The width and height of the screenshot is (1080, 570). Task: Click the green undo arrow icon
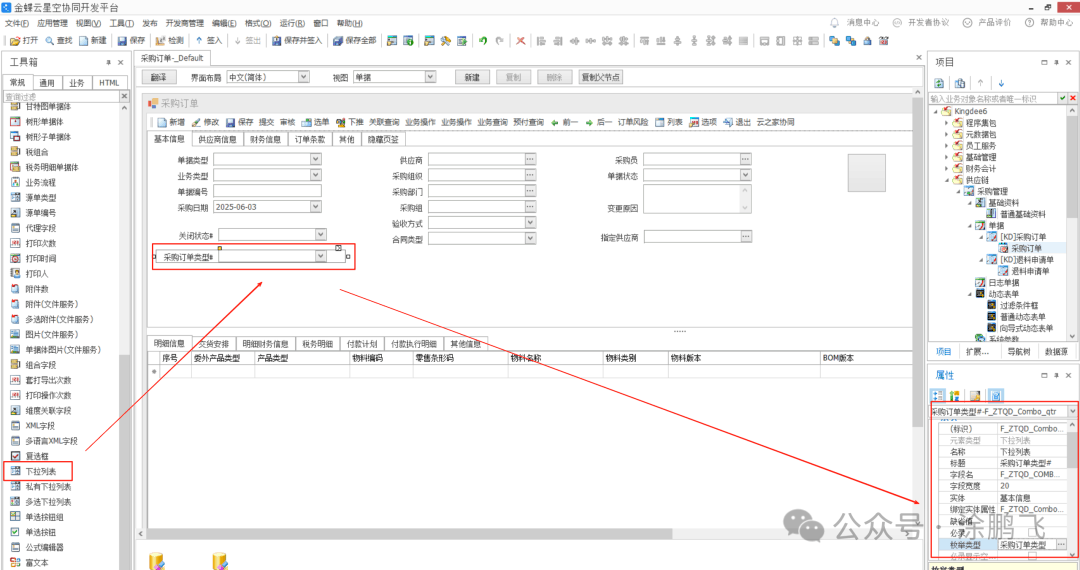click(x=483, y=41)
